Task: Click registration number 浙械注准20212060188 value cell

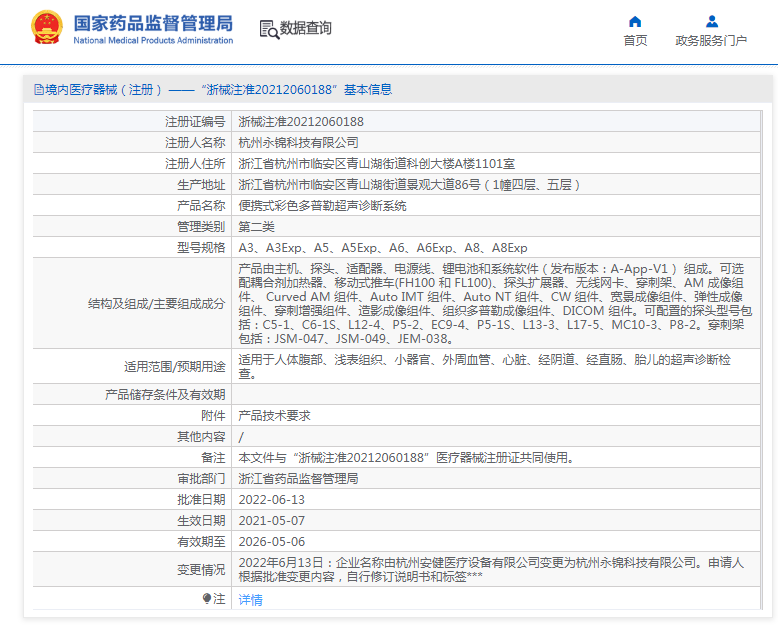Action: pos(301,122)
